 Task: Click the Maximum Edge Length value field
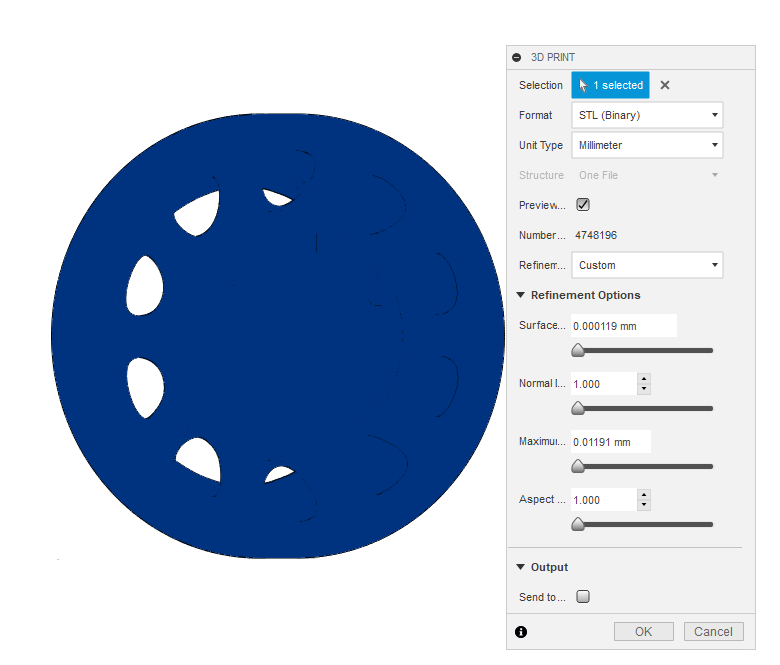coord(610,441)
